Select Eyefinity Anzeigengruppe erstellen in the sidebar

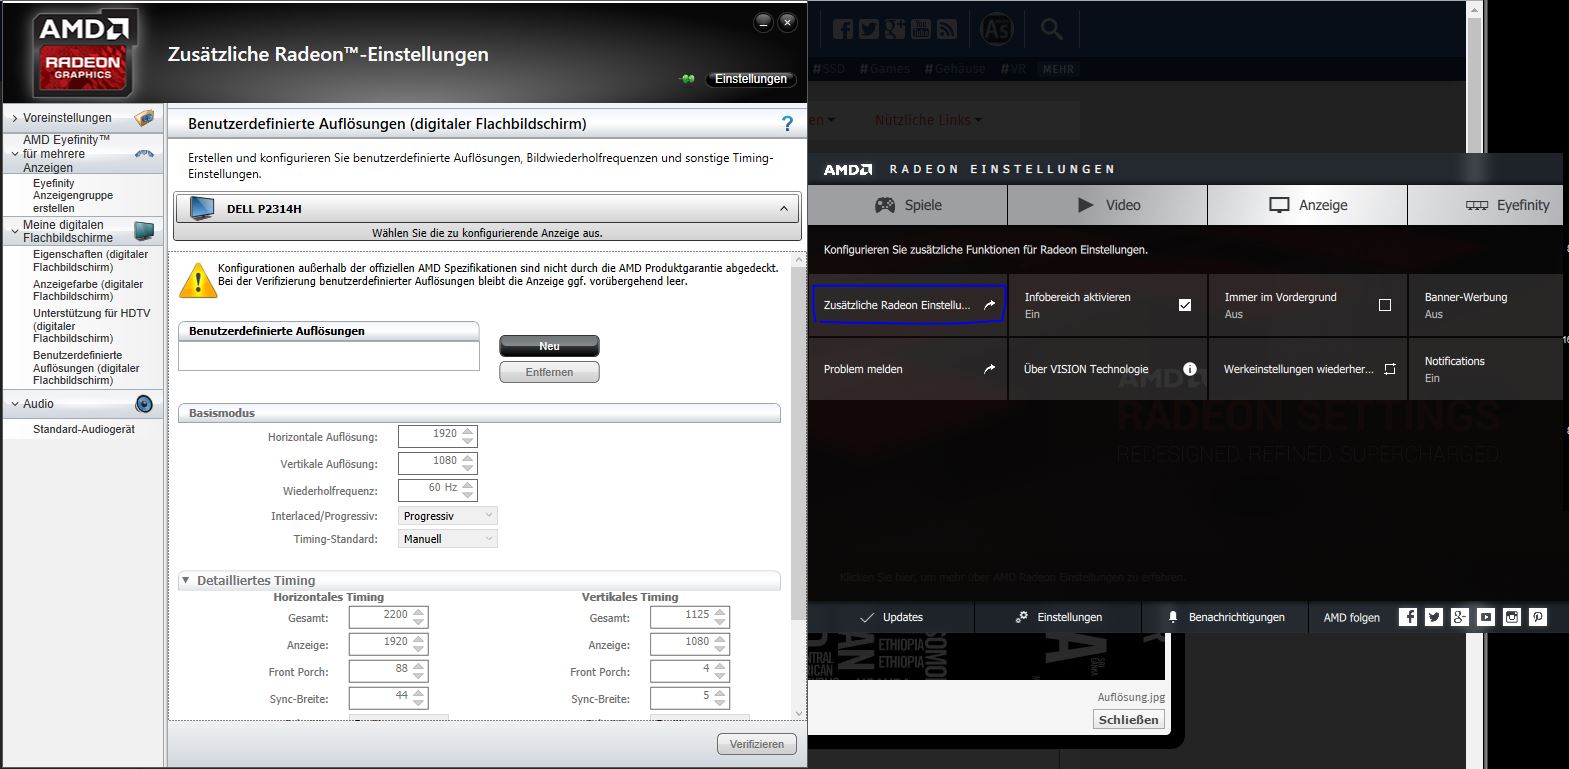pos(74,196)
